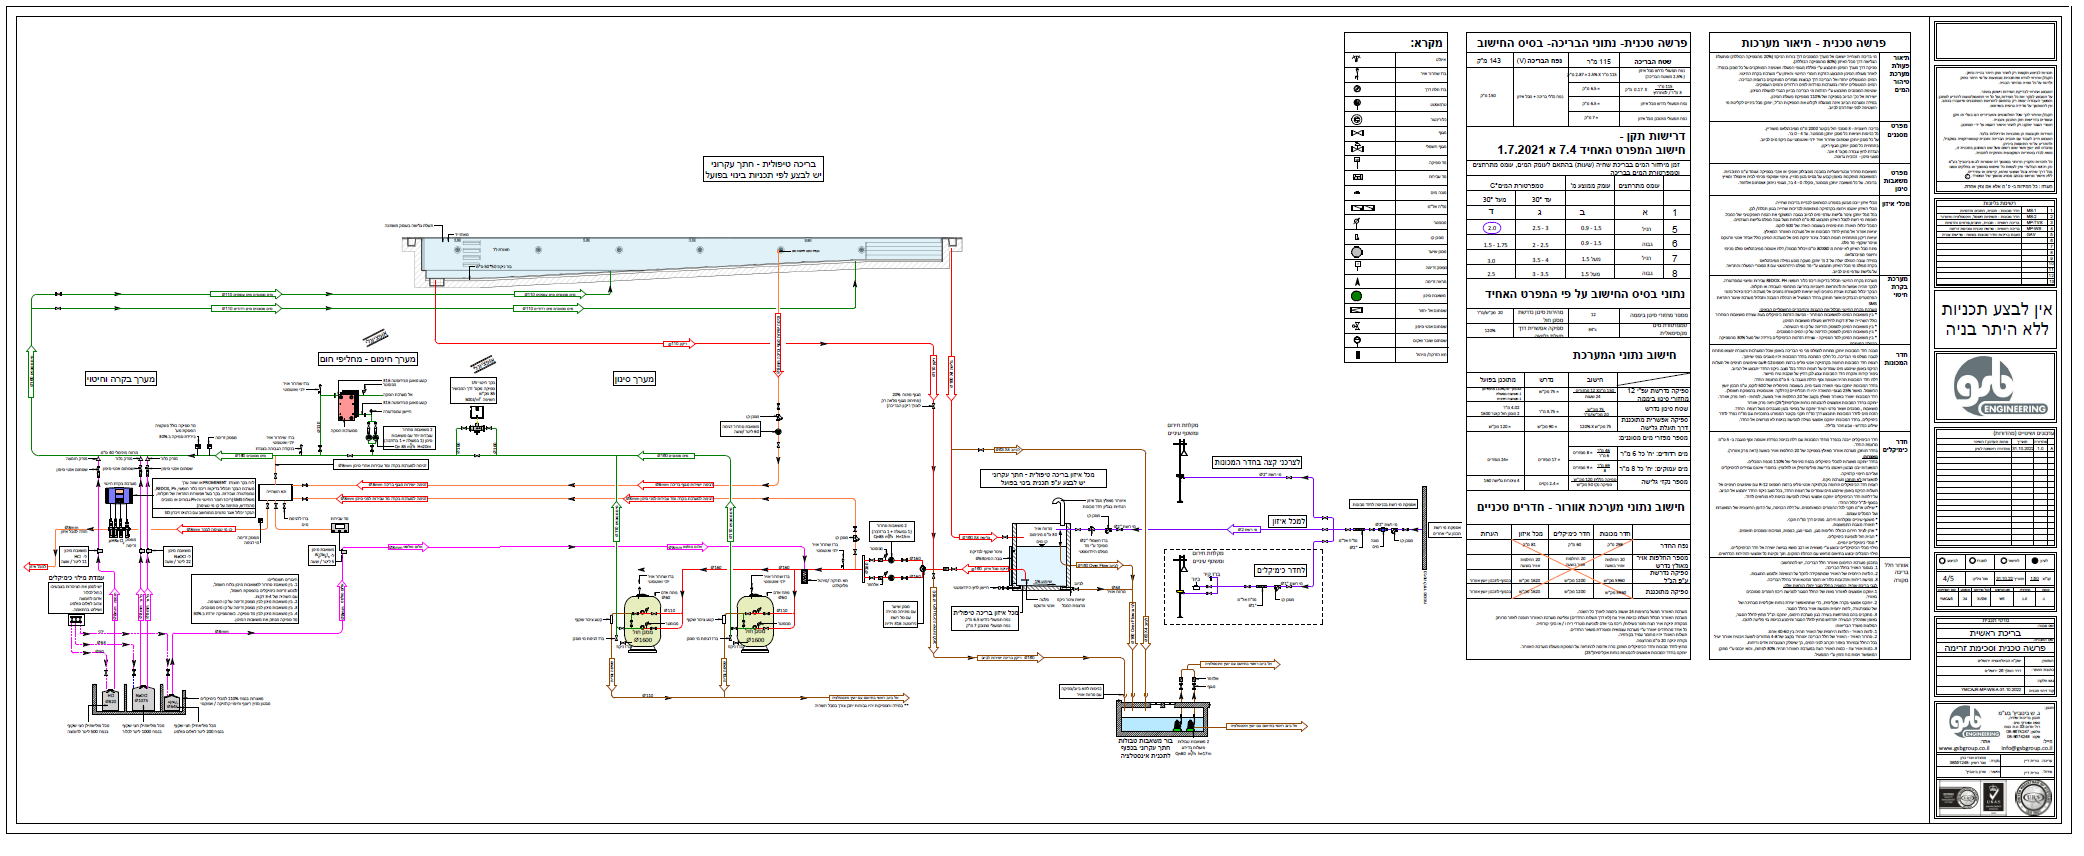Click the green filled circle legend symbol
The image size is (2084, 856).
(x=1357, y=296)
